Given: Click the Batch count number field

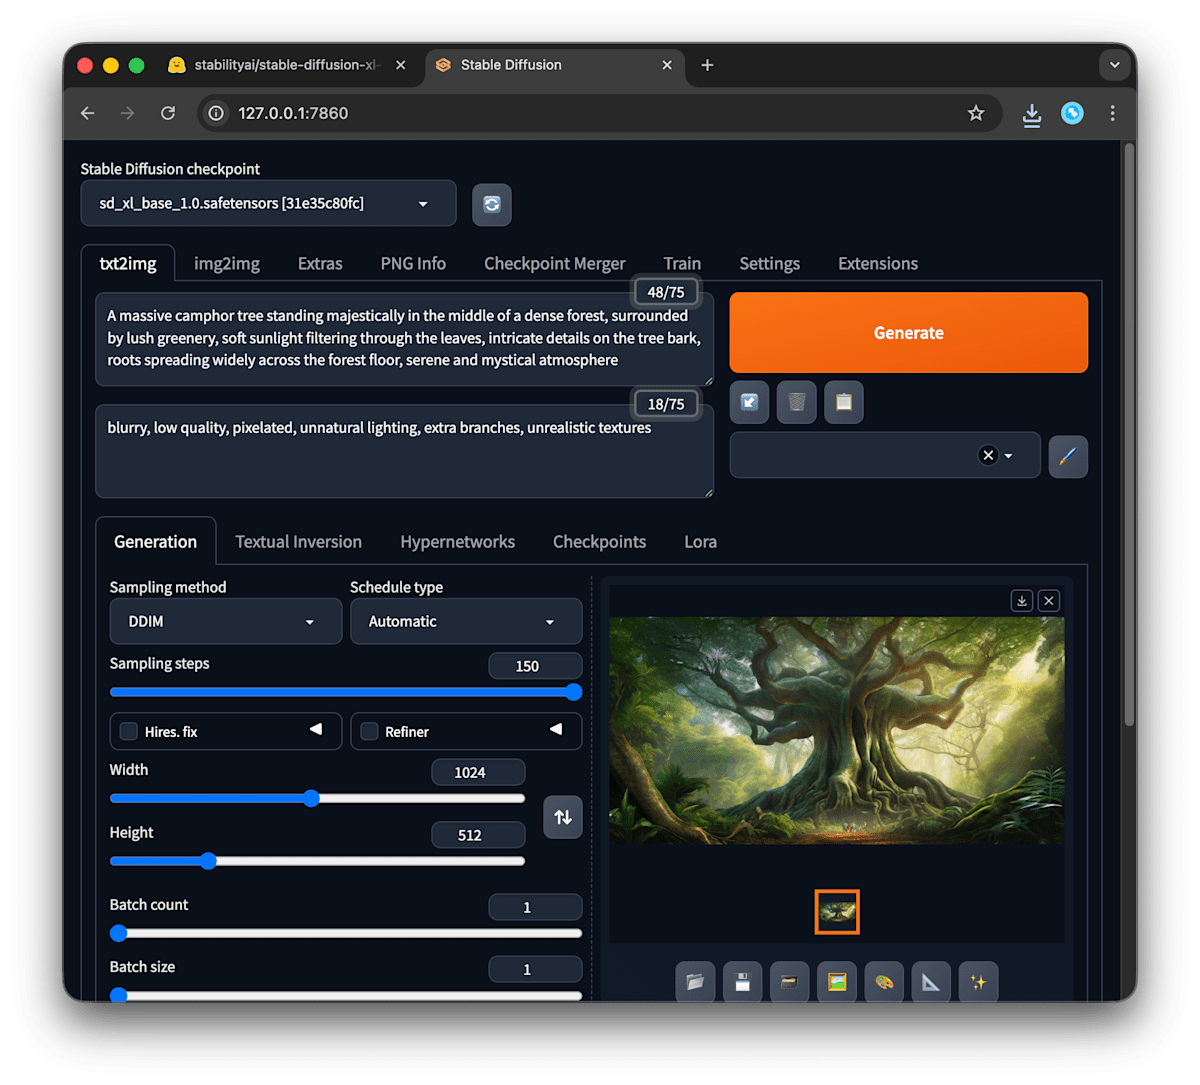Looking at the screenshot, I should (x=535, y=907).
